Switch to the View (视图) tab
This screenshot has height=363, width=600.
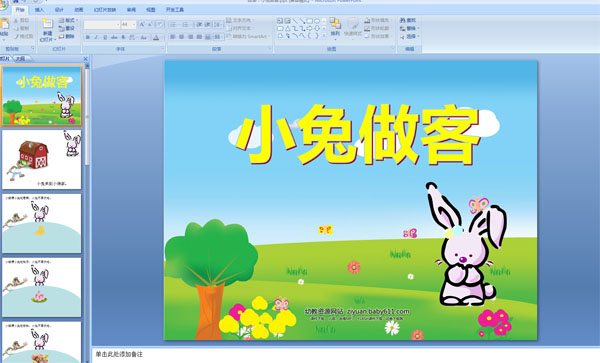click(151, 10)
